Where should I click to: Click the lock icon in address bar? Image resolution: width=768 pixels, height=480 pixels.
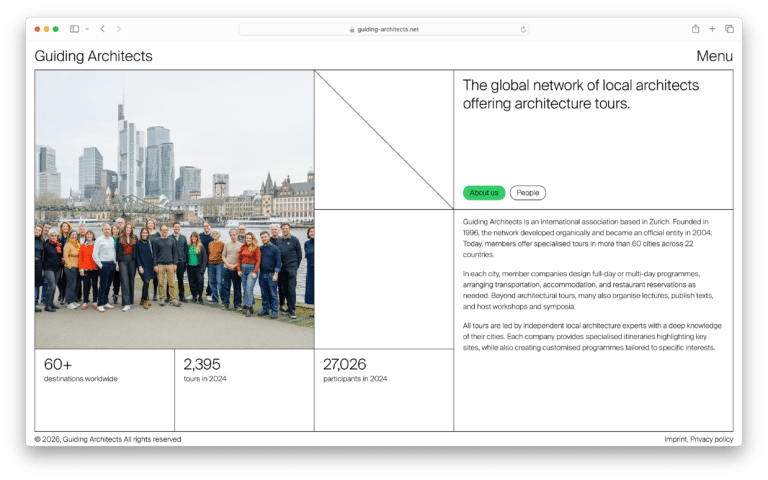click(x=352, y=29)
